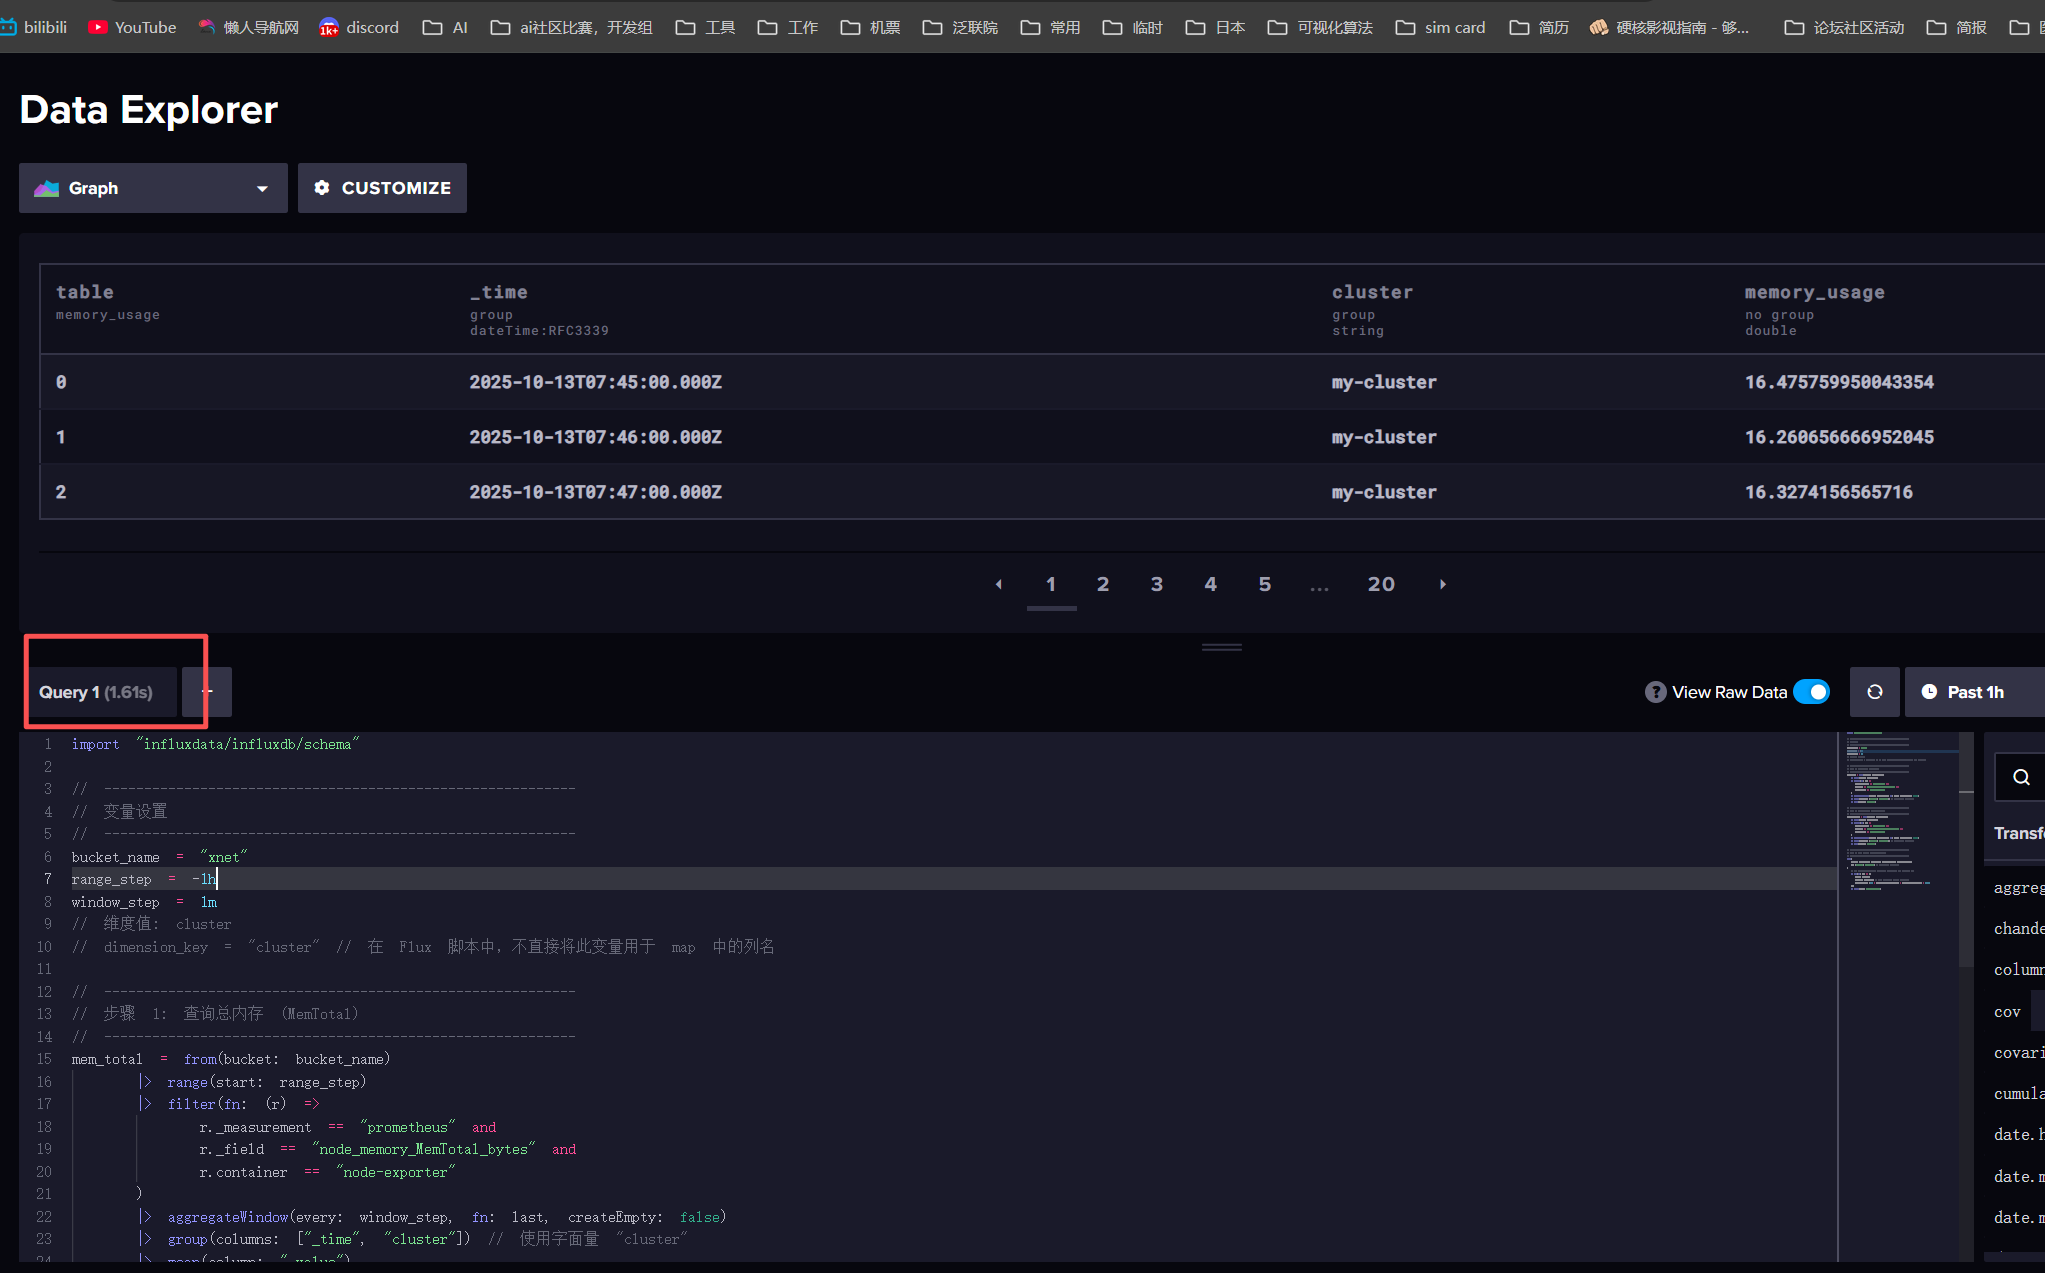This screenshot has height=1273, width=2045.
Task: Go to results page 3
Action: click(x=1157, y=584)
